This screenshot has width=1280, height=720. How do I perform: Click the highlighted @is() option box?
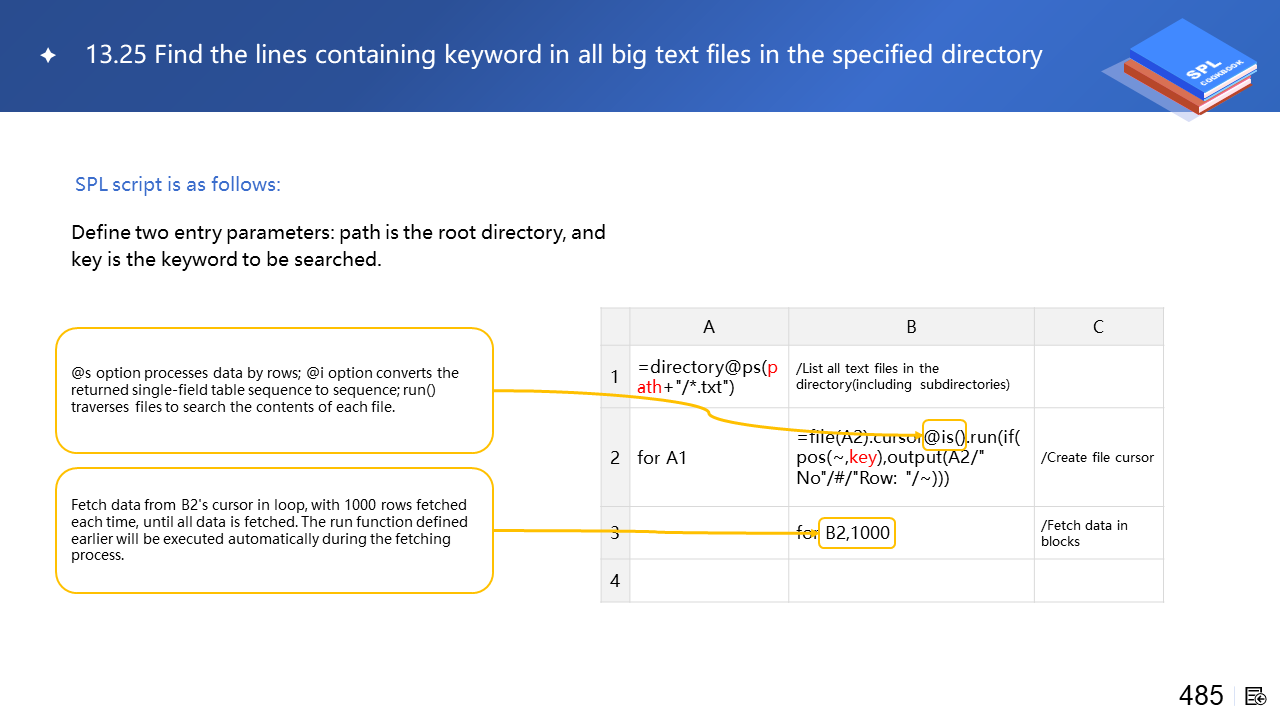point(944,436)
